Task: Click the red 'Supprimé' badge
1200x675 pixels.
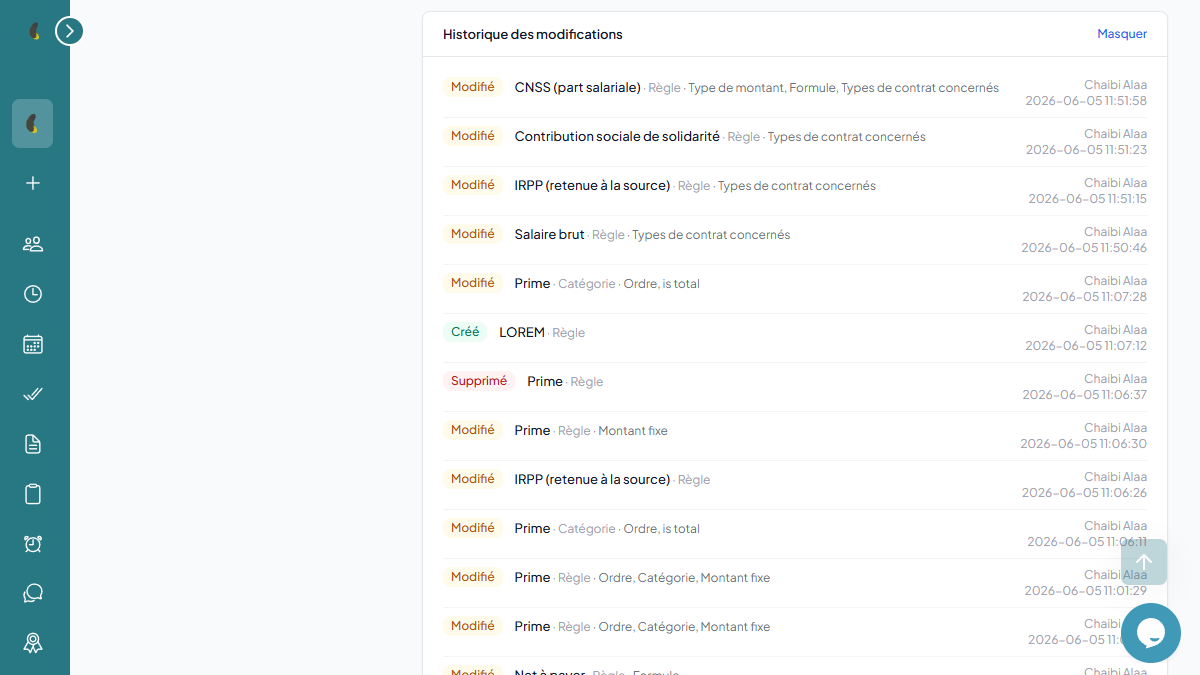Action: (x=479, y=381)
